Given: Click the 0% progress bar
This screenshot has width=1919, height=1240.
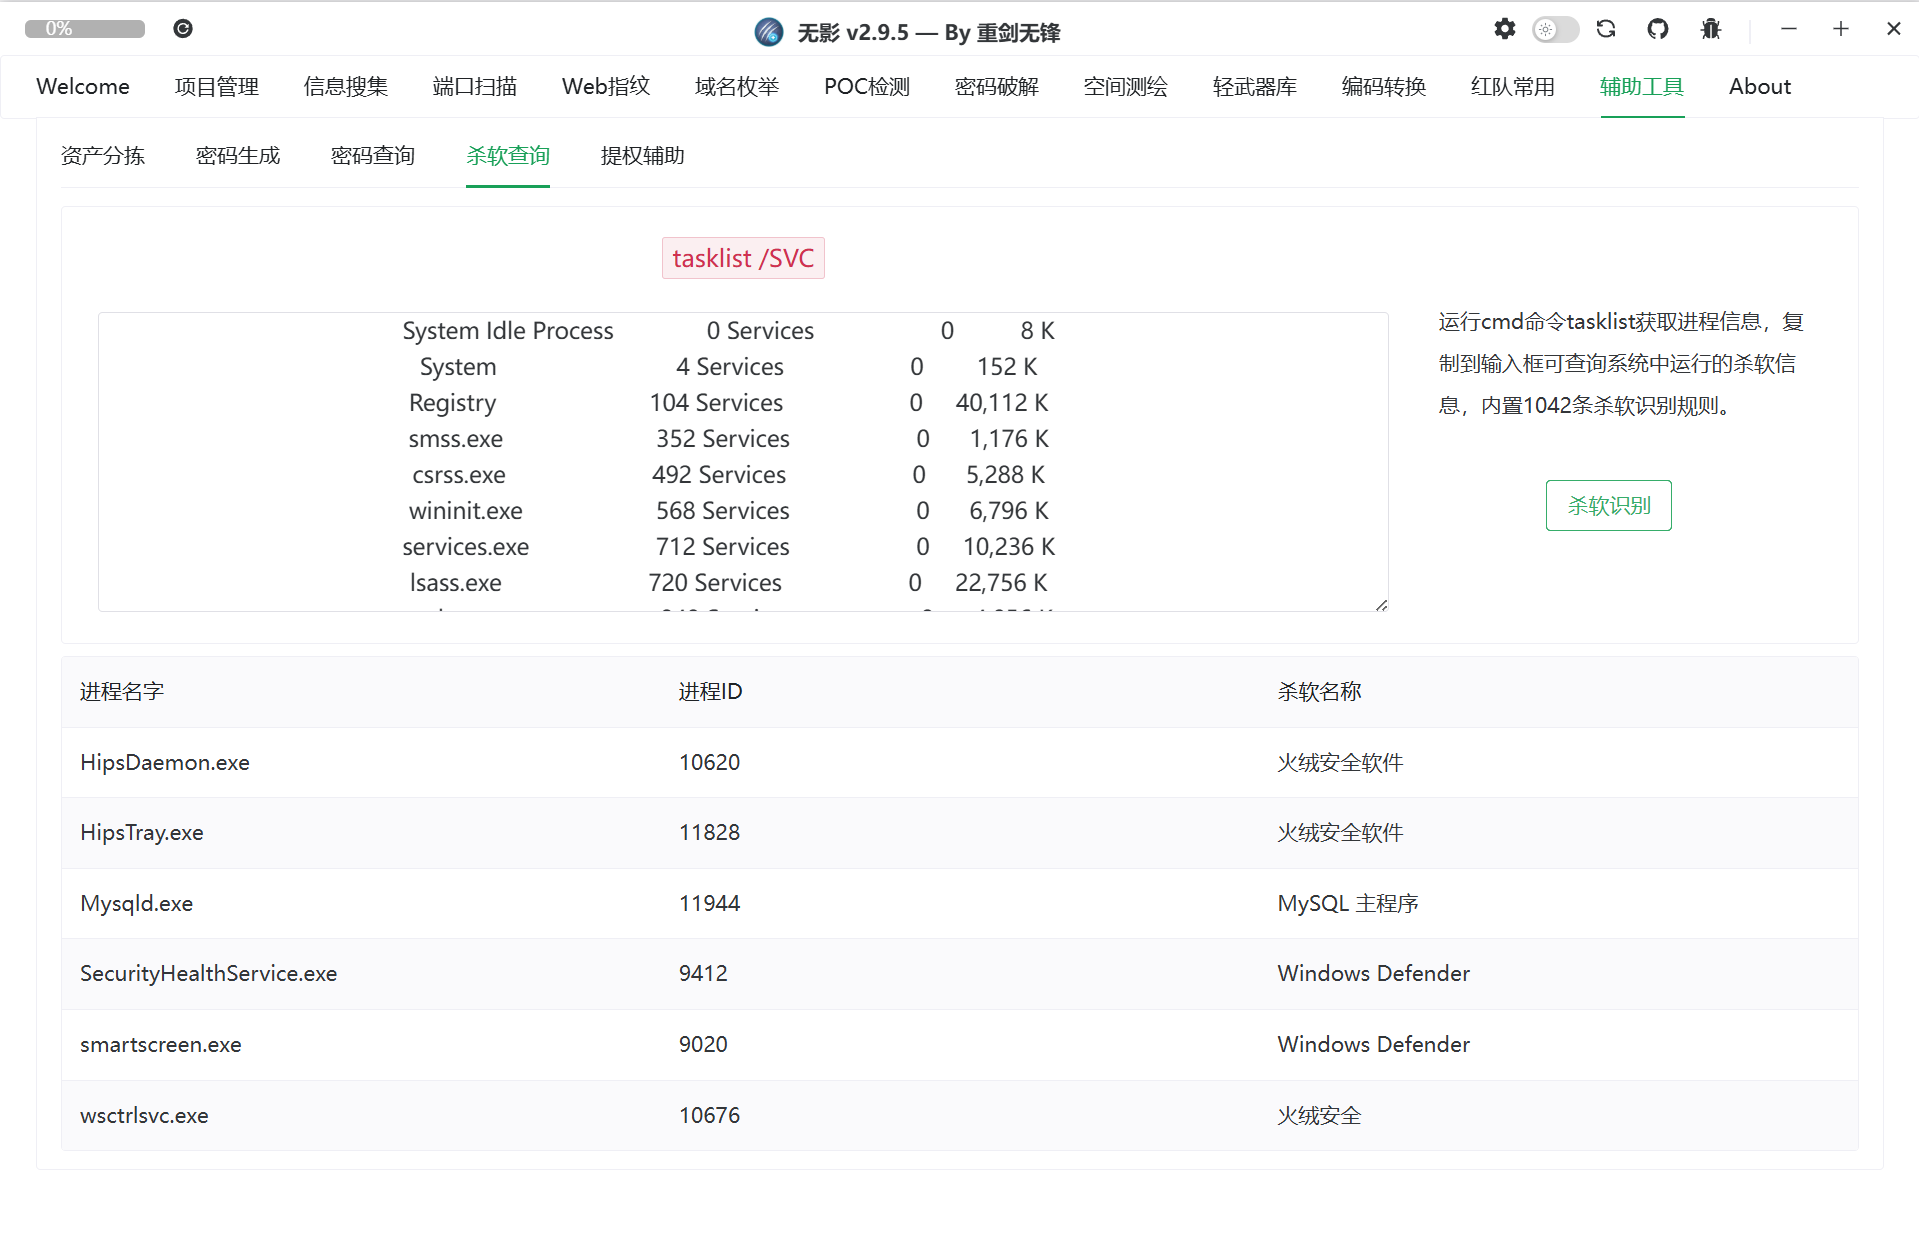Looking at the screenshot, I should tap(85, 29).
